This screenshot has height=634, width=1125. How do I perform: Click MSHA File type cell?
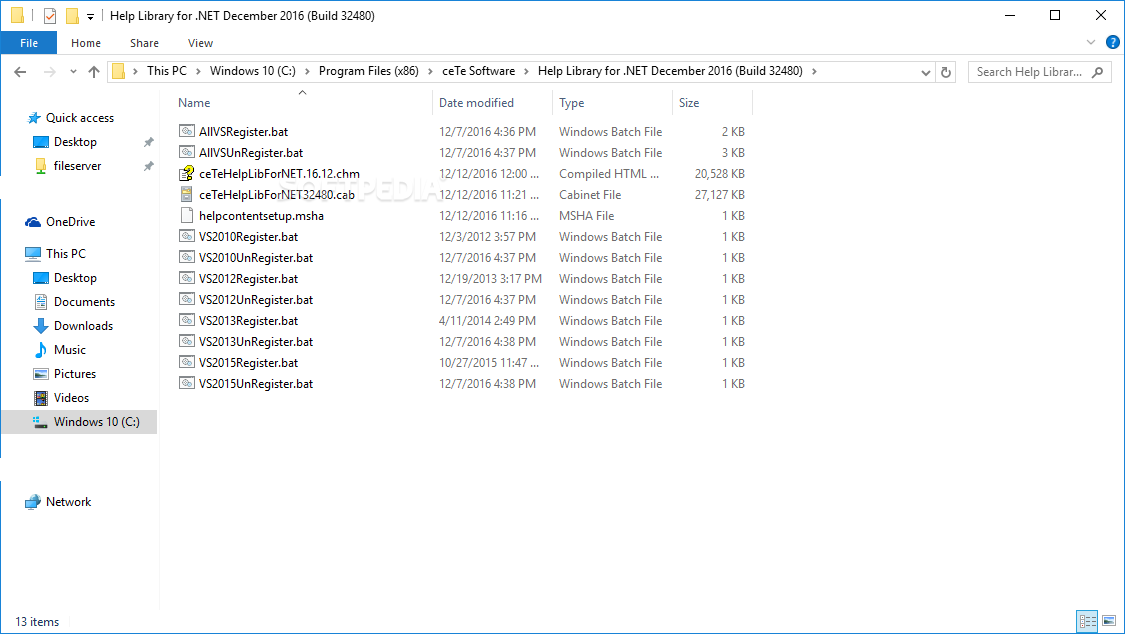click(x=586, y=215)
